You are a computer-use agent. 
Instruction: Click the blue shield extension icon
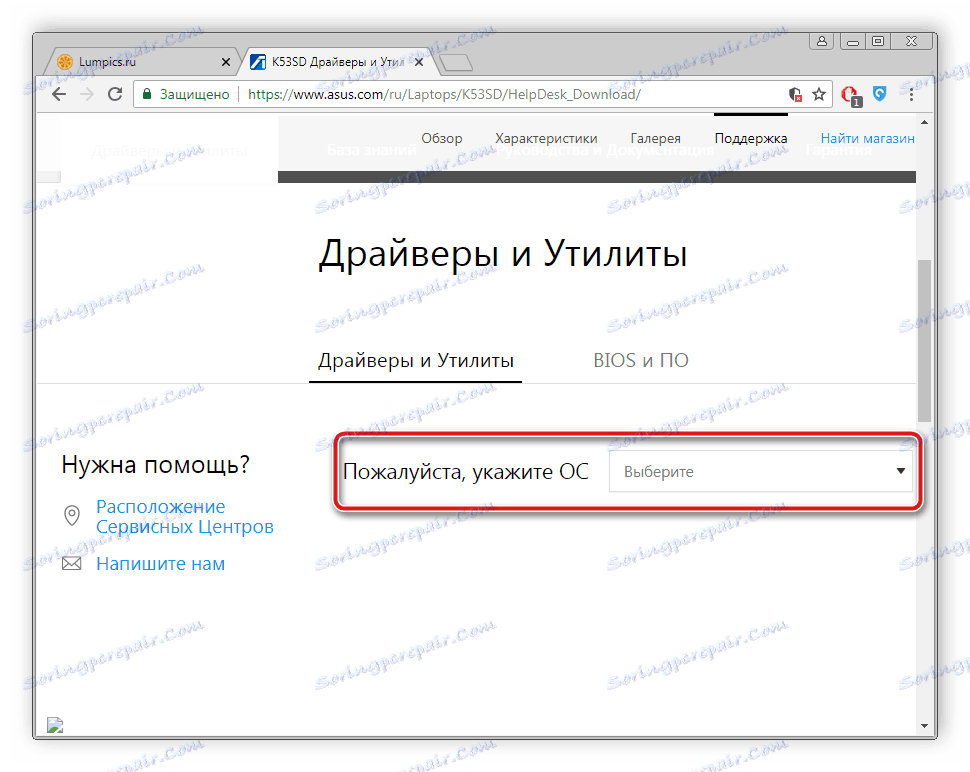879,93
